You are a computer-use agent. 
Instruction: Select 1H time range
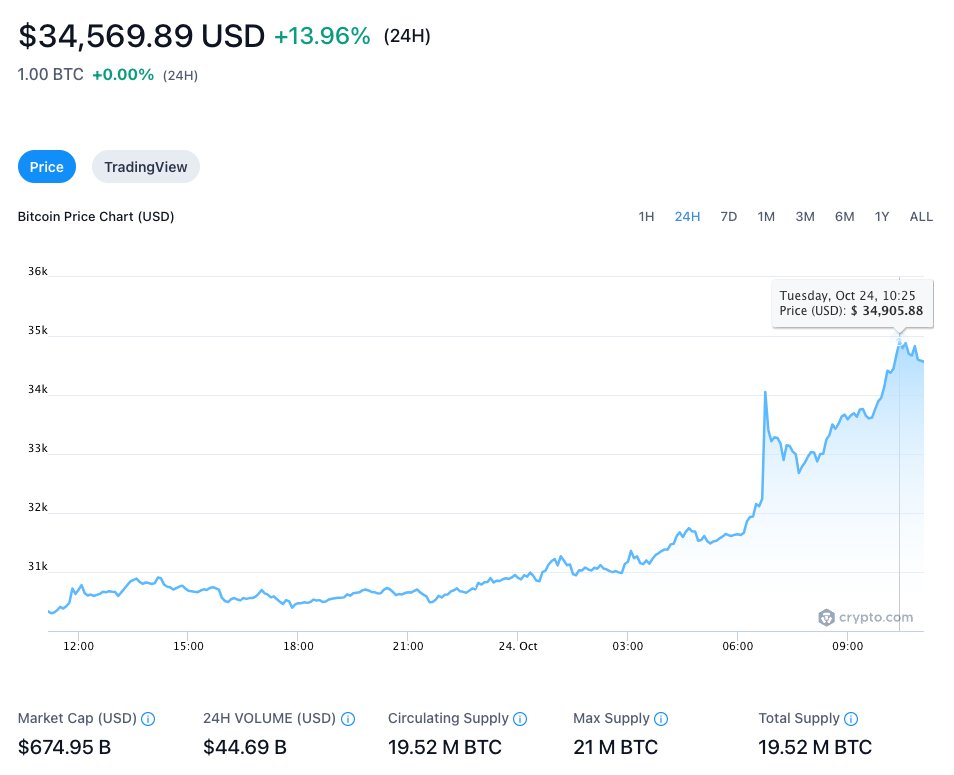[646, 217]
